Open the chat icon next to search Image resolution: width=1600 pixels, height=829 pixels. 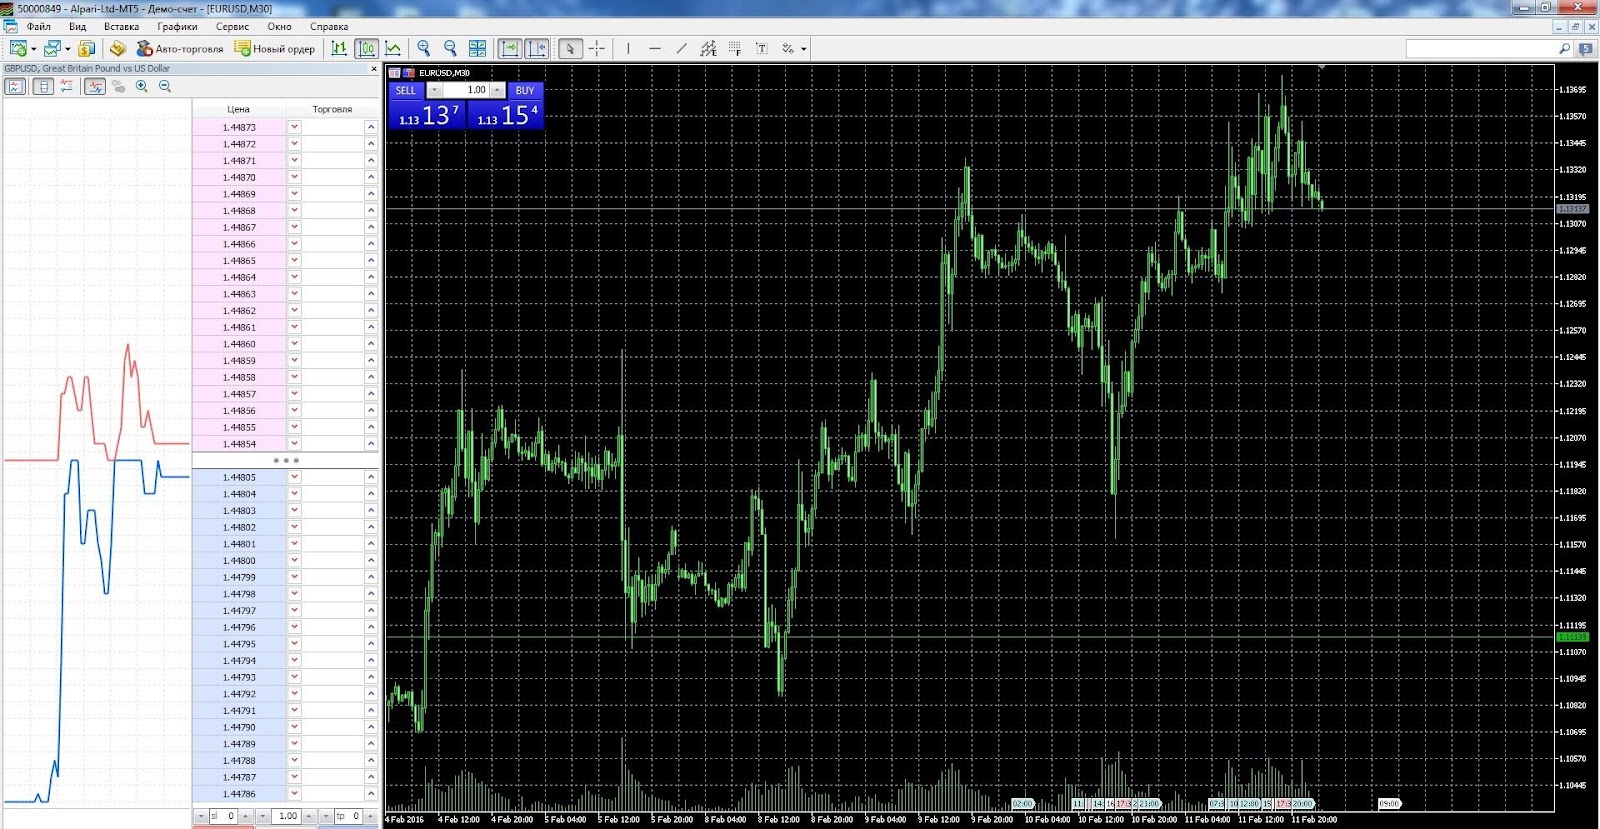(1586, 48)
